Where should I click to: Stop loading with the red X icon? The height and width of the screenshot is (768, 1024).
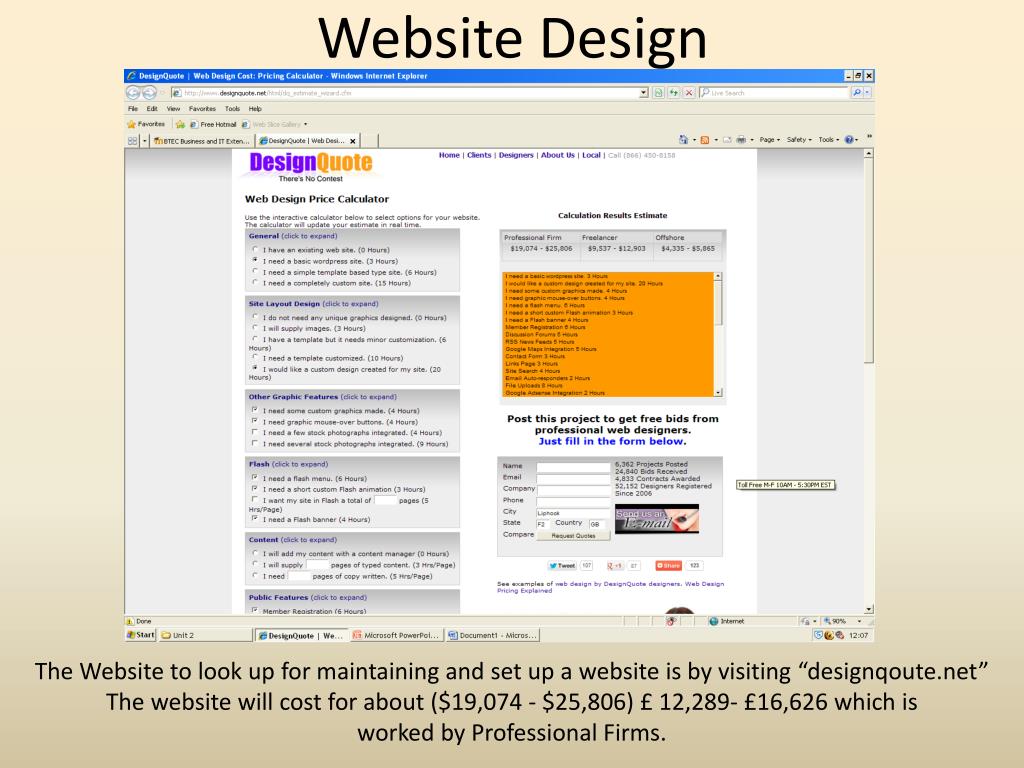click(688, 93)
